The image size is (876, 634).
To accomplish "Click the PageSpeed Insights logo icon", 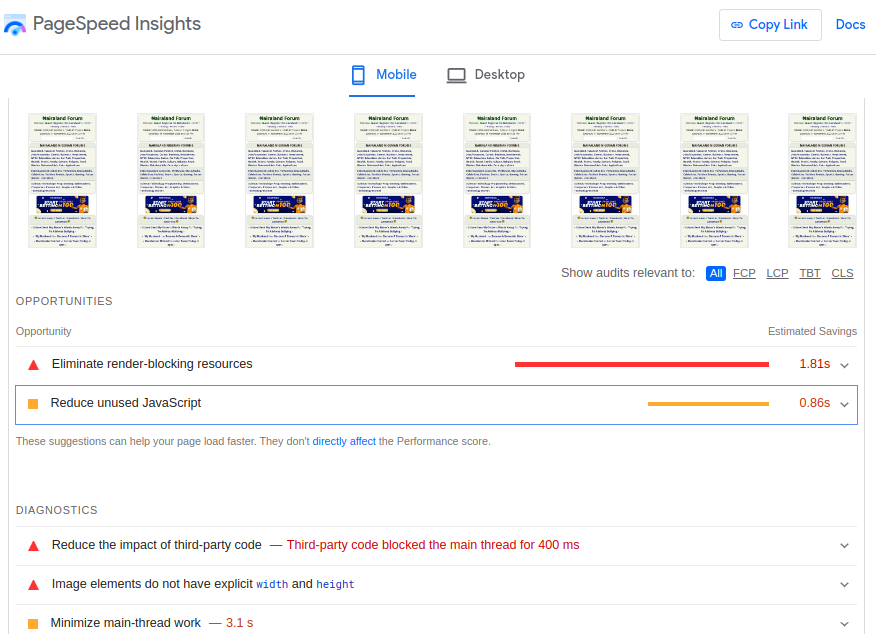I will pyautogui.click(x=15, y=25).
